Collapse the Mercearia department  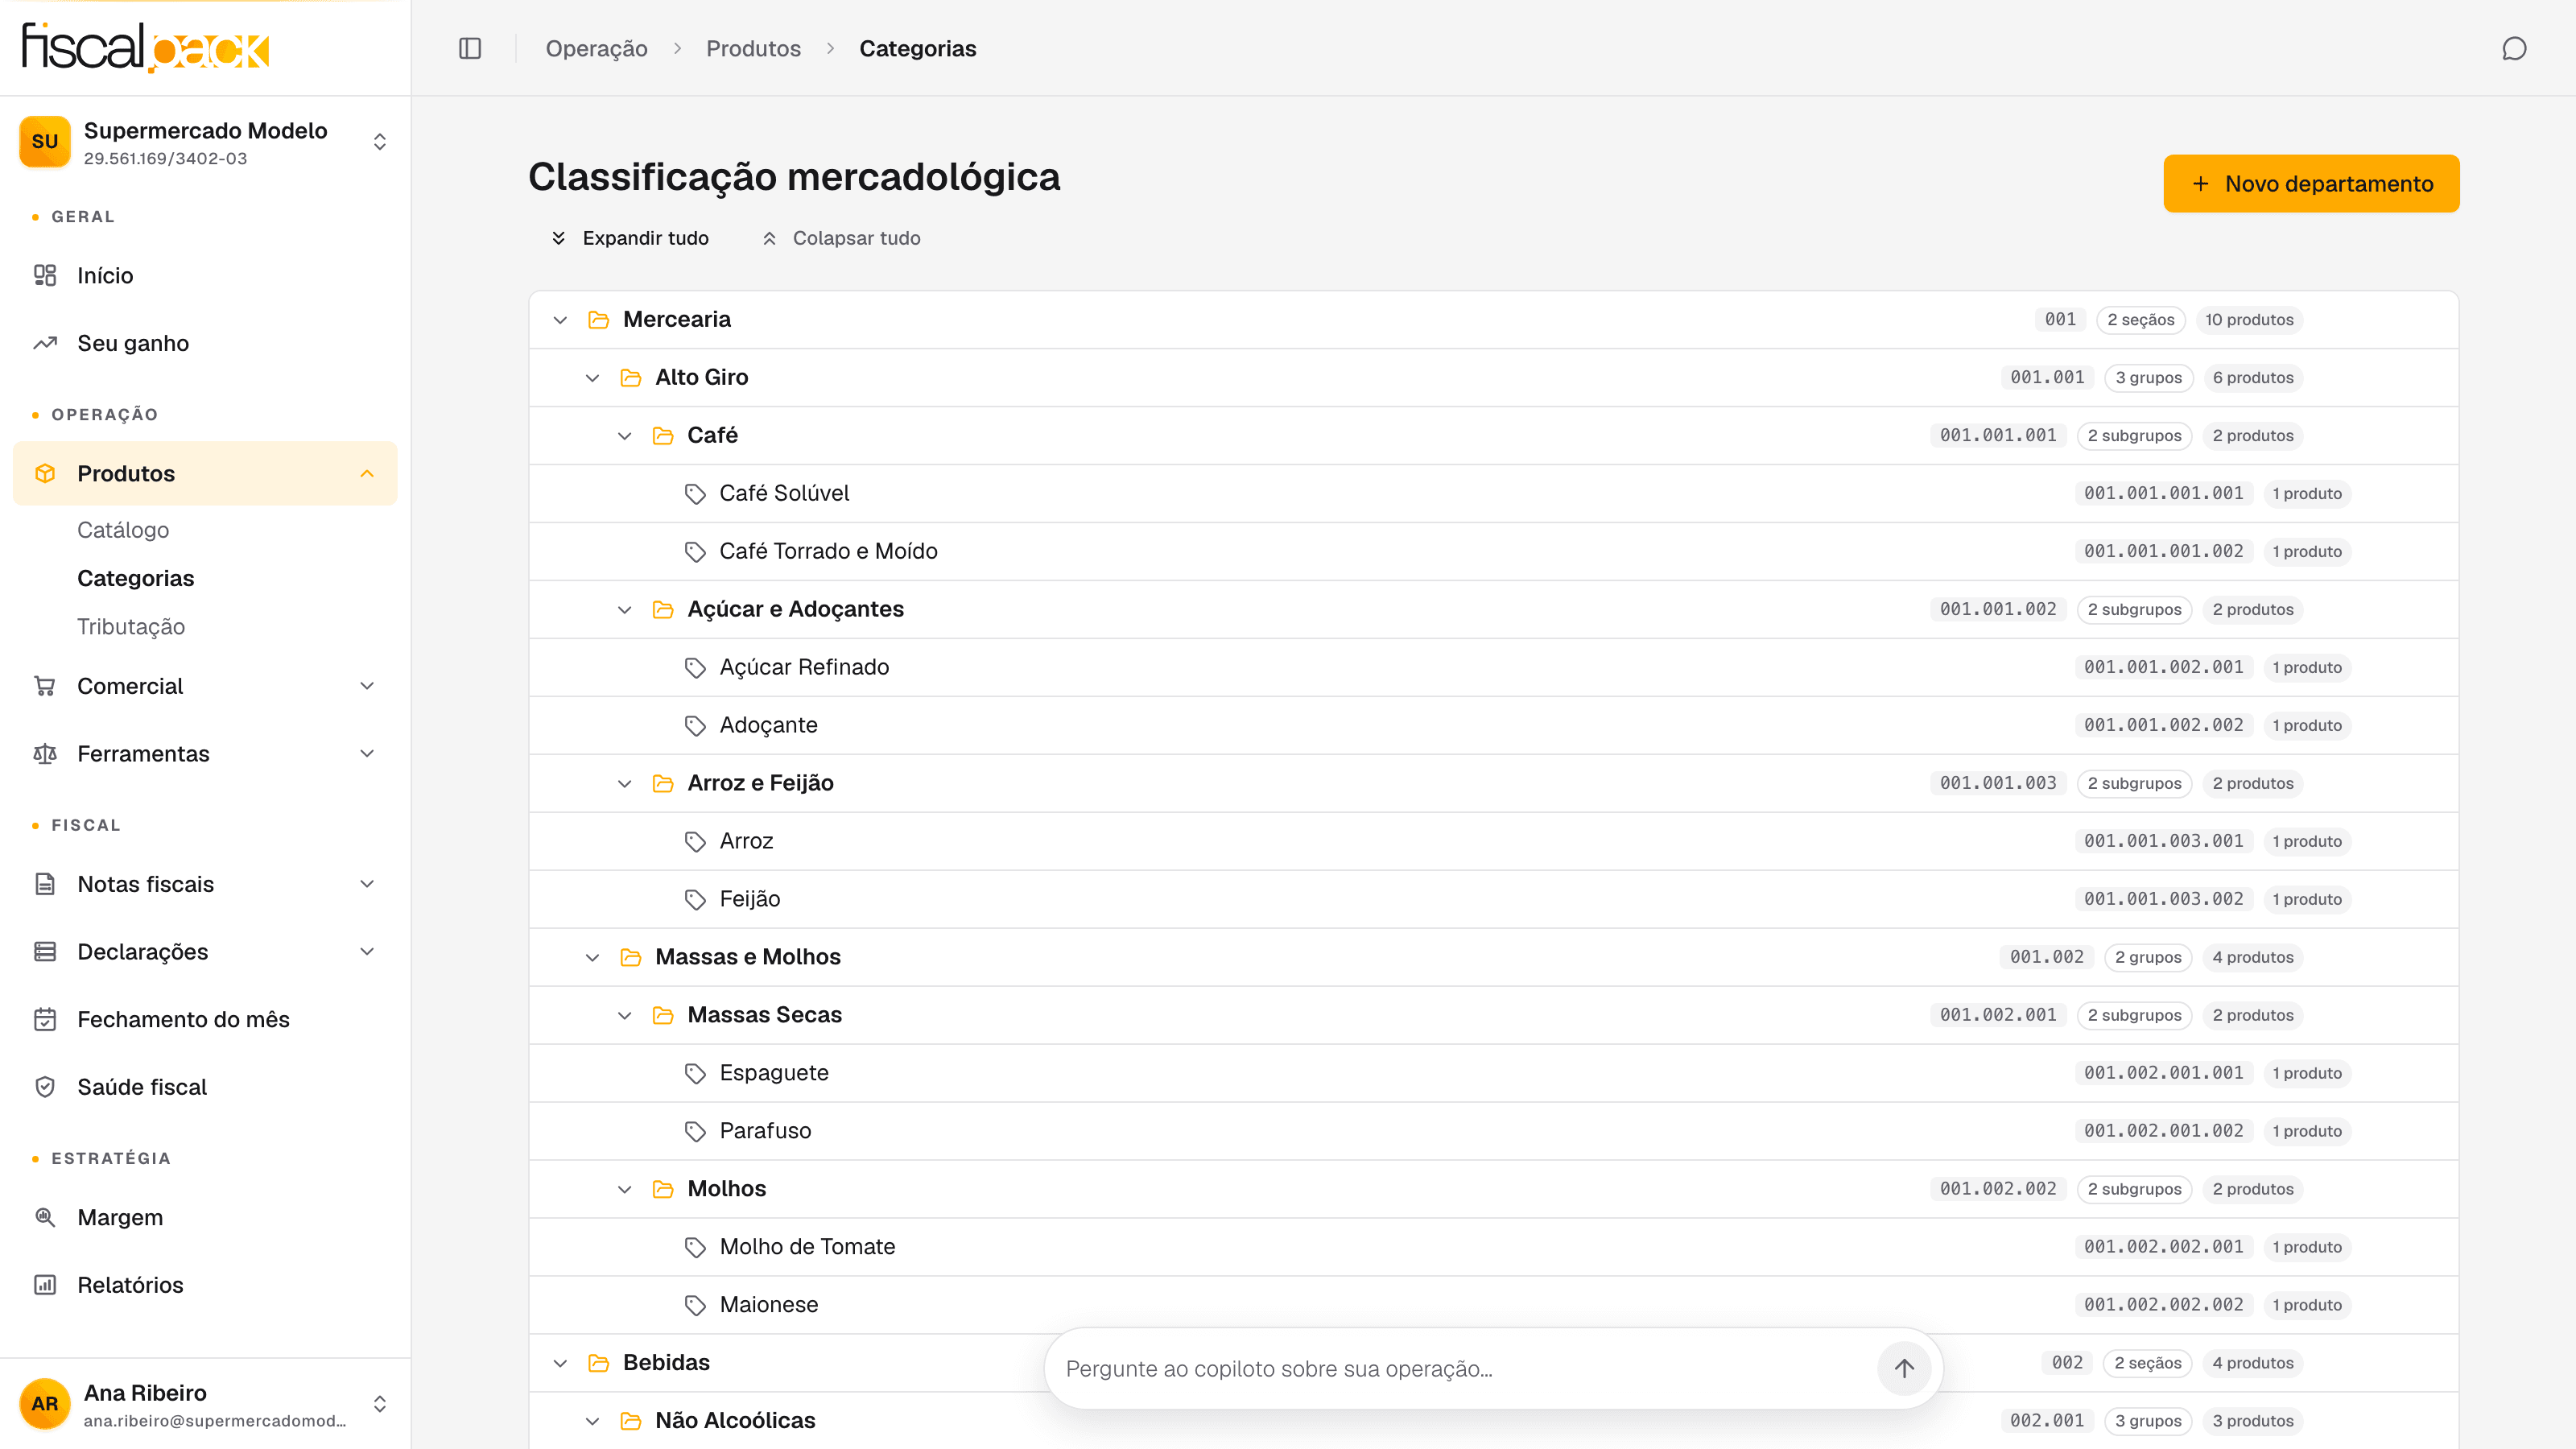click(560, 320)
